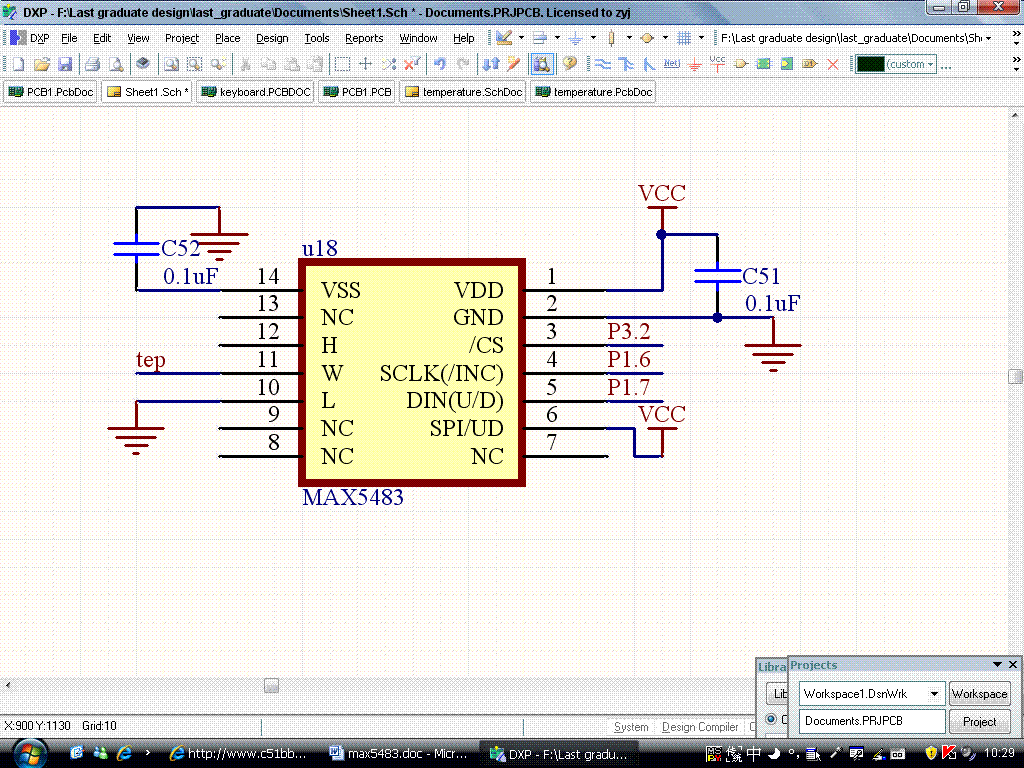Image resolution: width=1024 pixels, height=768 pixels.
Task: Place a part with the logic gate icon
Action: coord(741,64)
